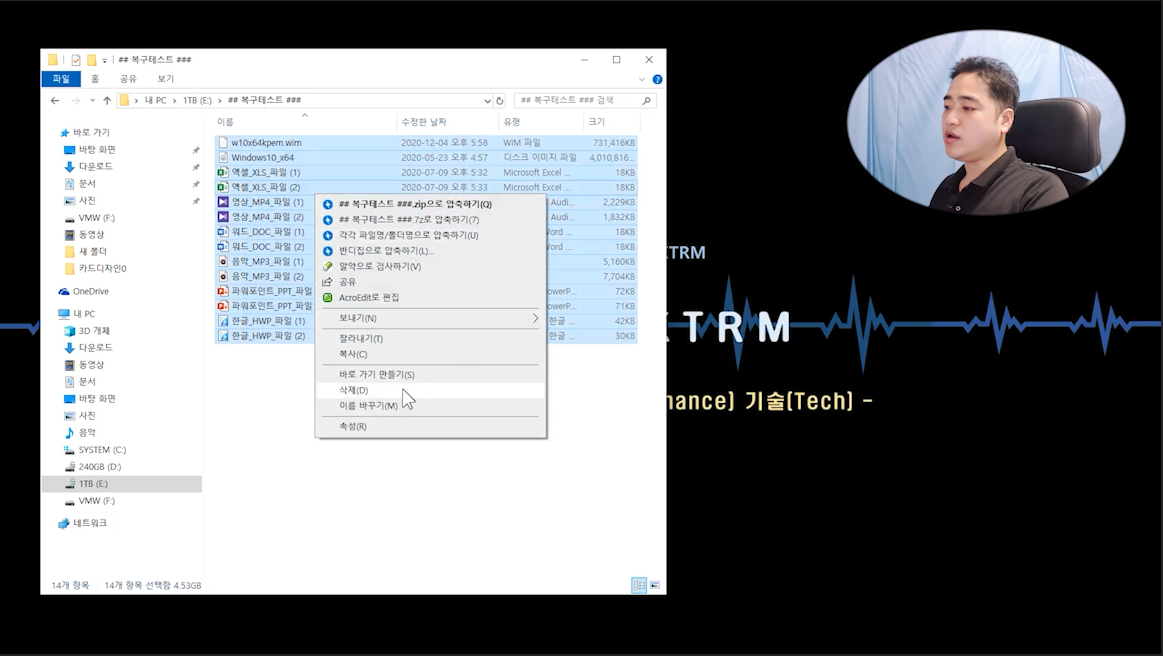The height and width of the screenshot is (656, 1163).
Task: Select the 엑셀_XLS_파일 (2) file name
Action: click(266, 187)
